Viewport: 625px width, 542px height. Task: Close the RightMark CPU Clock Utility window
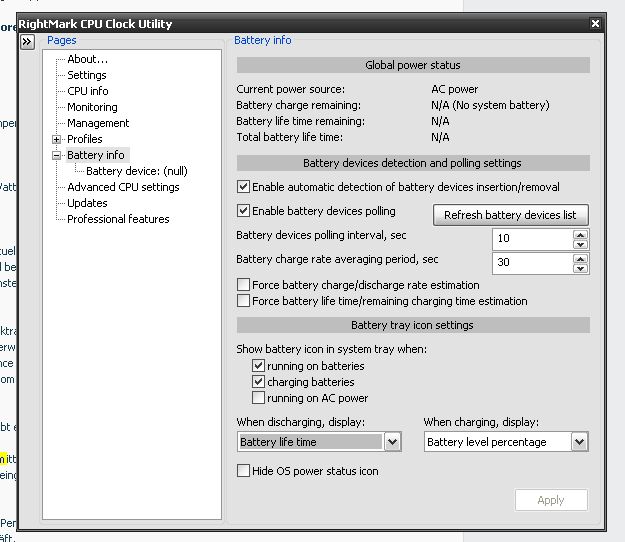[595, 24]
